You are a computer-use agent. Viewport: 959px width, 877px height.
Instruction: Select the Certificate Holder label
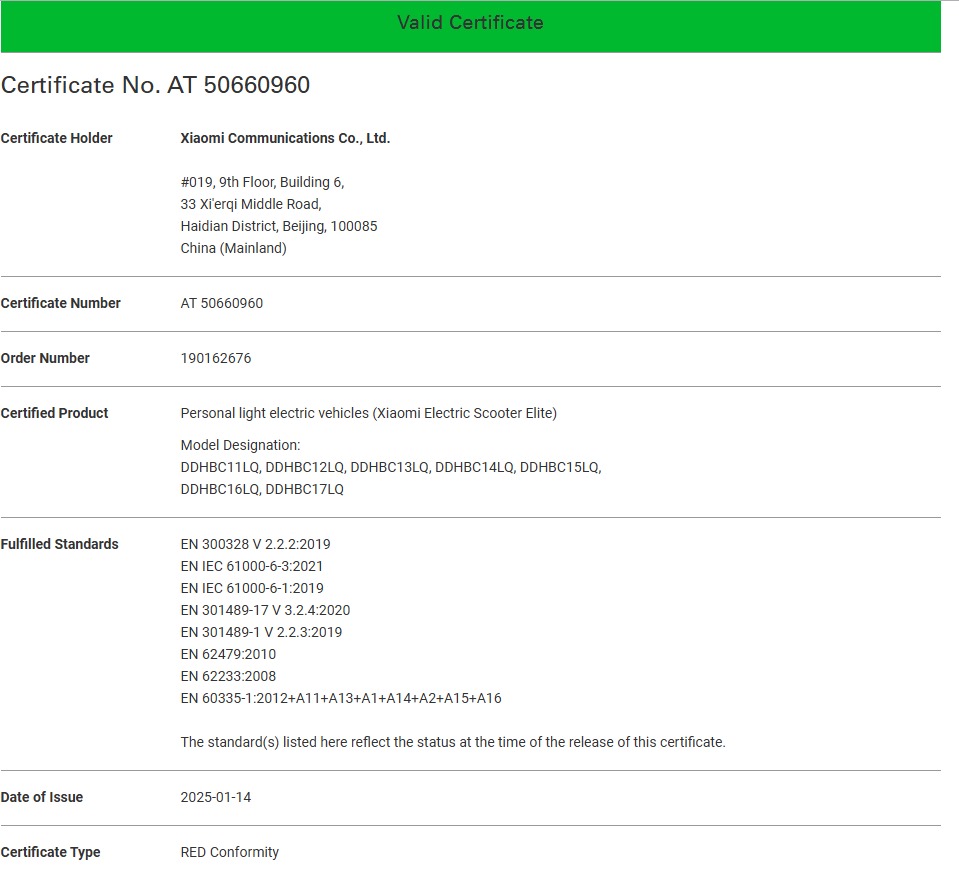click(x=57, y=138)
